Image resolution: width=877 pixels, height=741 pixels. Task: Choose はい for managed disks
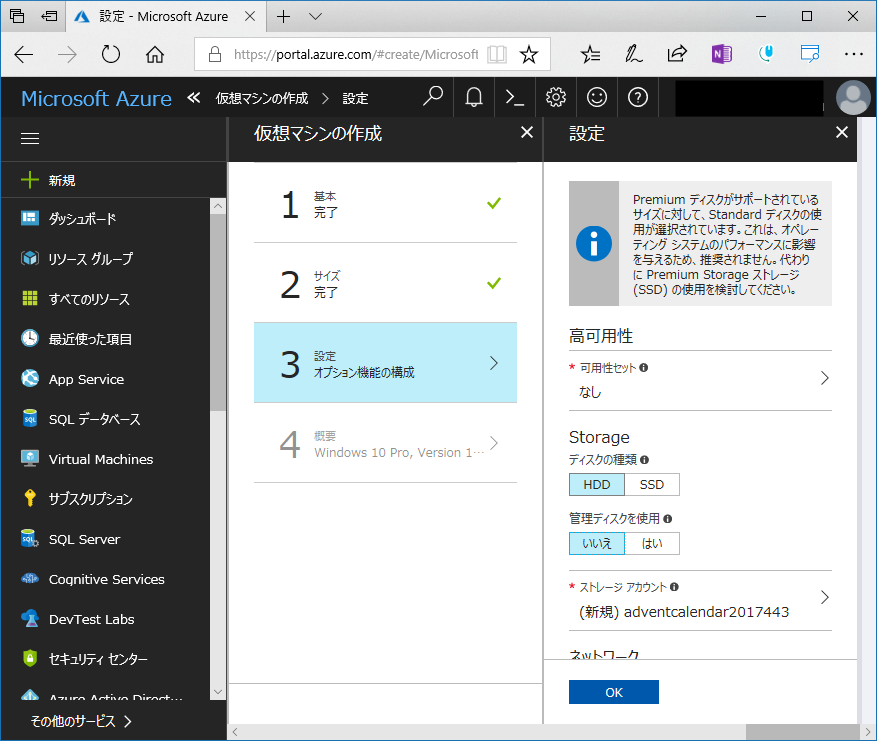(652, 543)
